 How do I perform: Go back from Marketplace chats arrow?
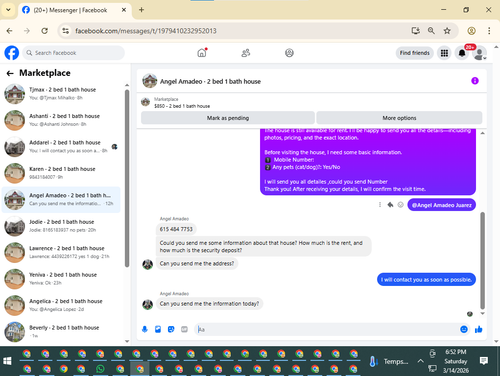point(10,73)
